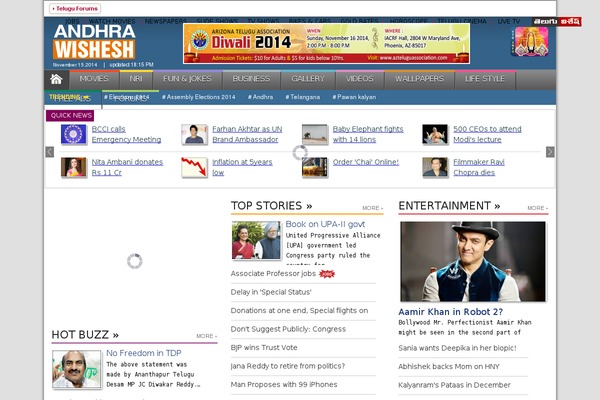Viewport: 600px width, 400px height.
Task: Read BCCI calls Emergency Meeting
Action: coord(126,134)
